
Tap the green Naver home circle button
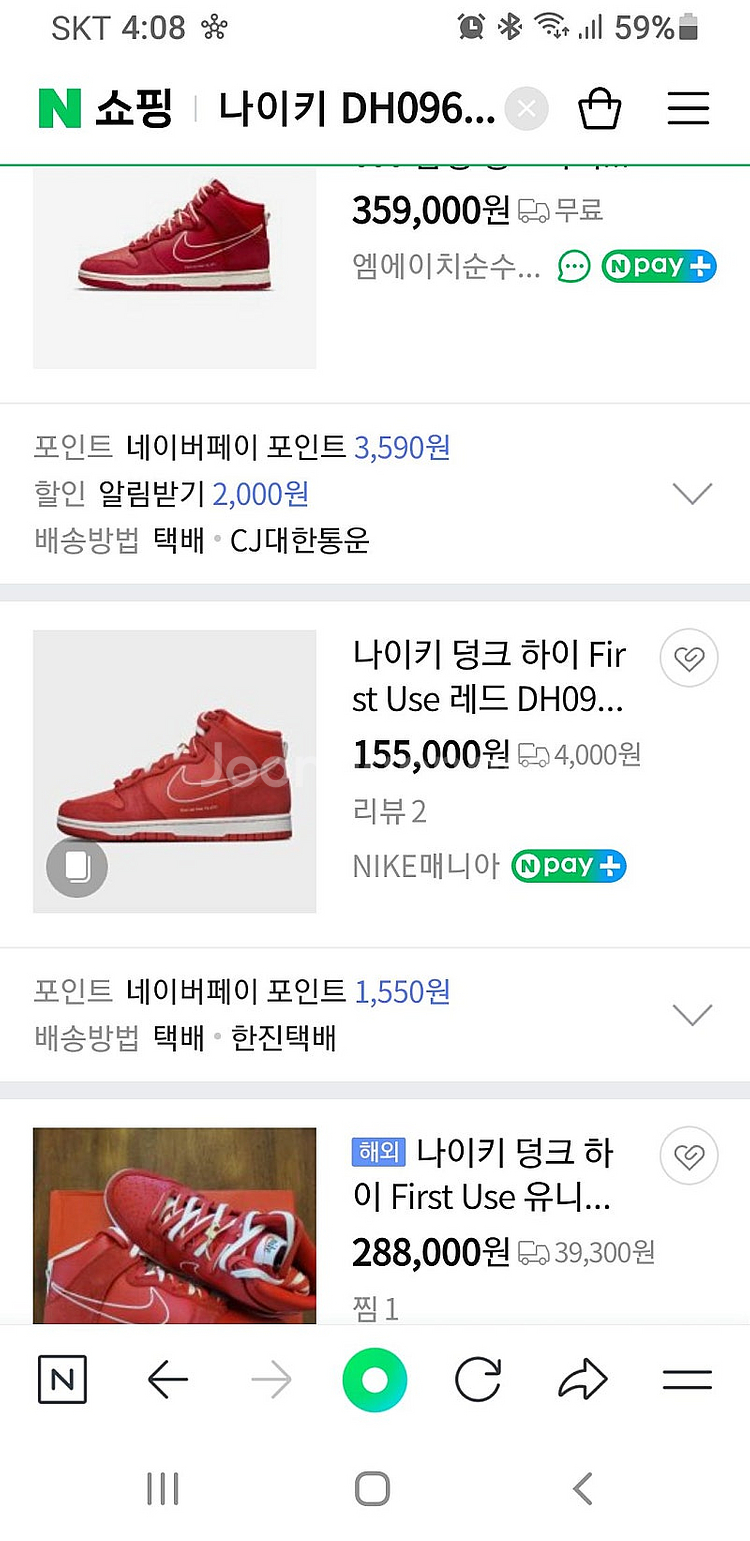374,1381
